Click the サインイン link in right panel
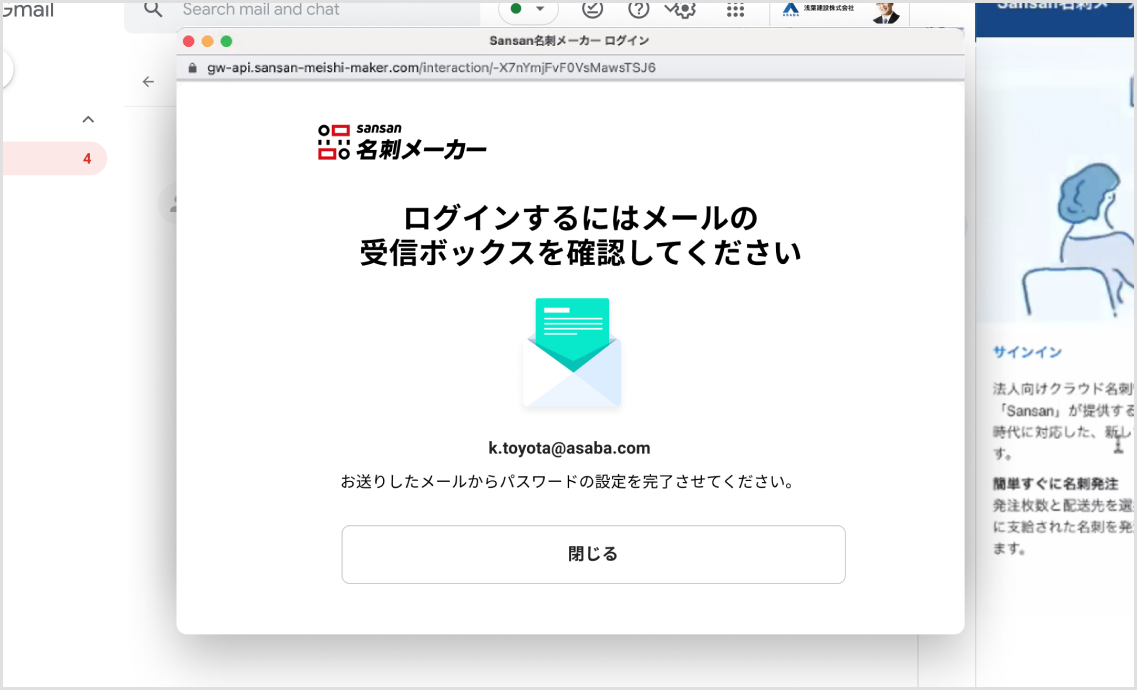The width and height of the screenshot is (1137, 690). pos(1028,352)
